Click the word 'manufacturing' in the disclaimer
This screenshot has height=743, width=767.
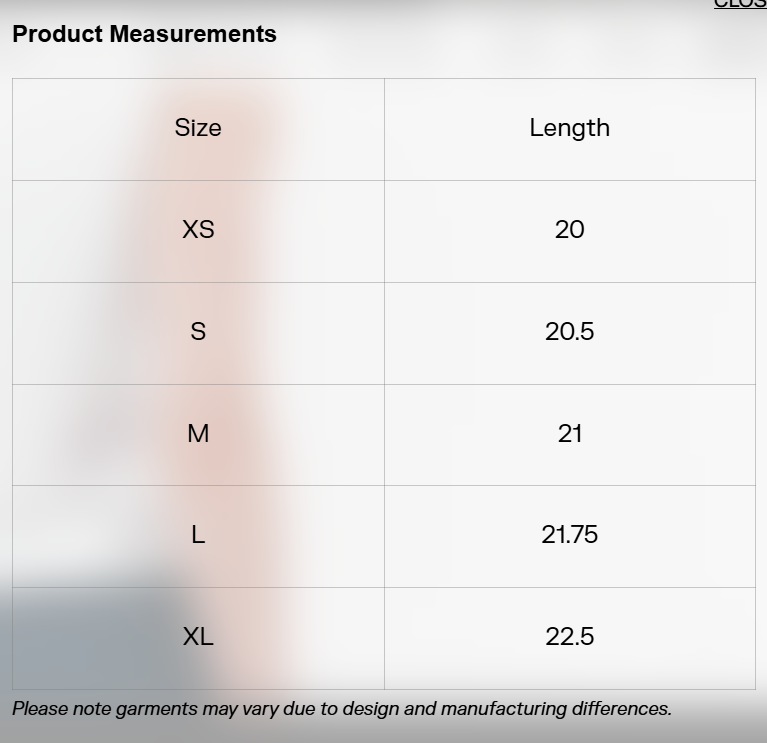click(x=503, y=709)
